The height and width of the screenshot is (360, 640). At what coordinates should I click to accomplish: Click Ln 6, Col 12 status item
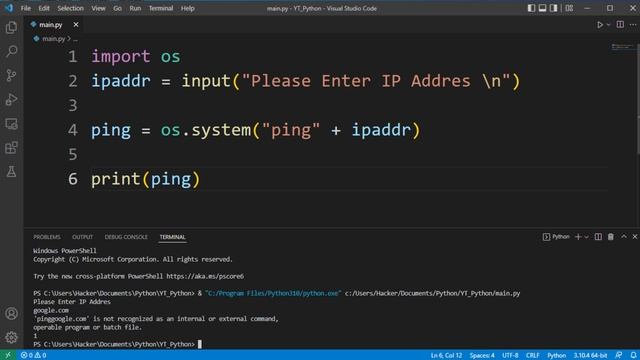pos(446,355)
